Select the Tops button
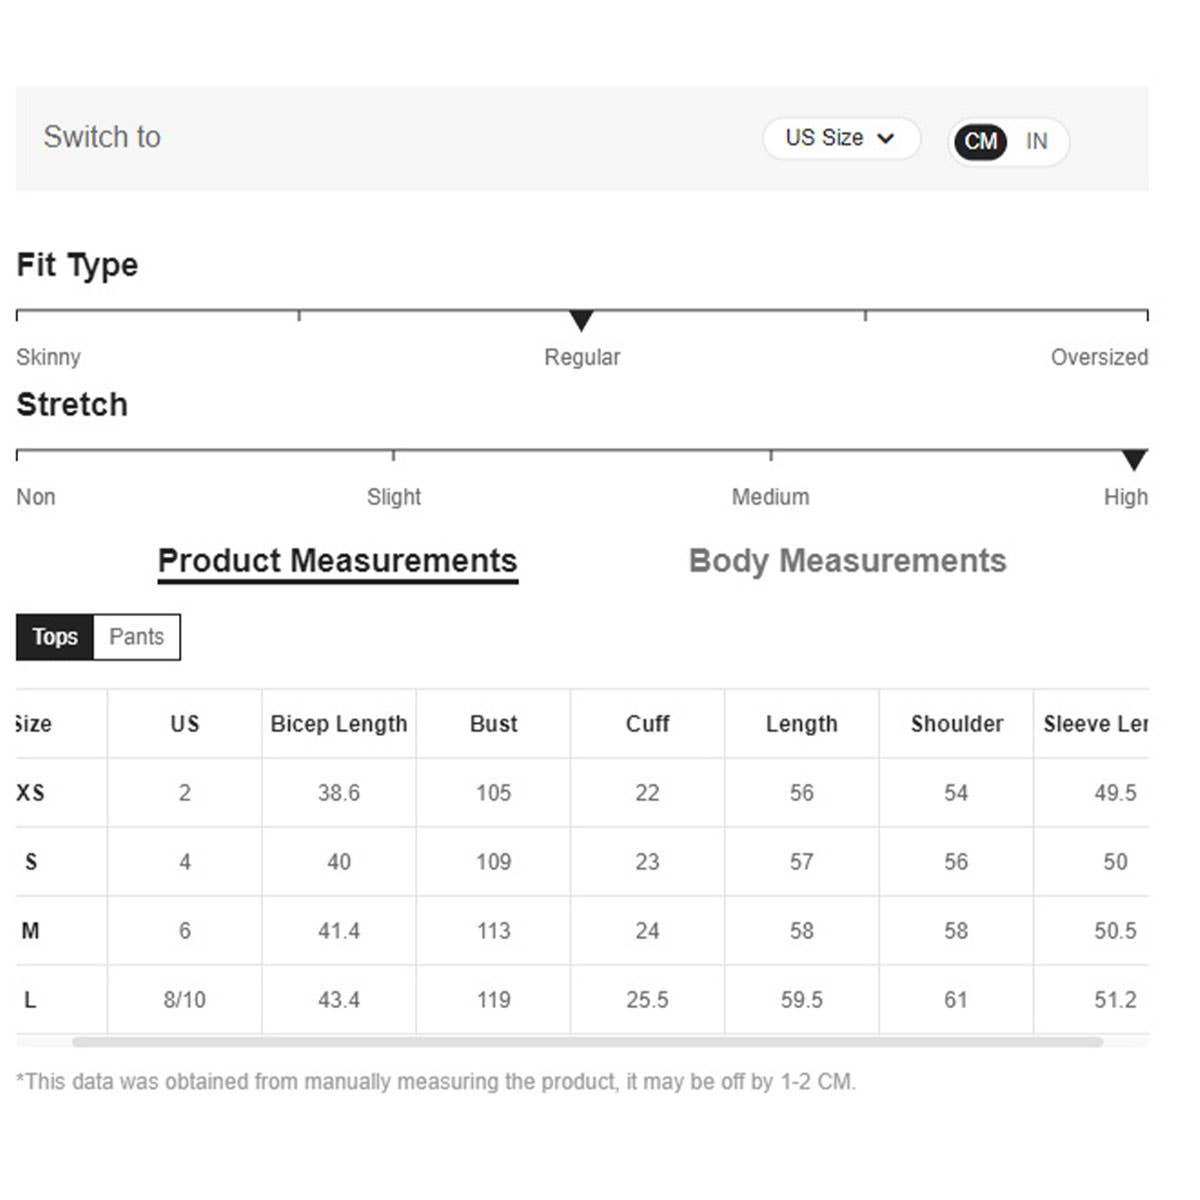Image resolution: width=1200 pixels, height=1200 pixels. click(x=55, y=637)
